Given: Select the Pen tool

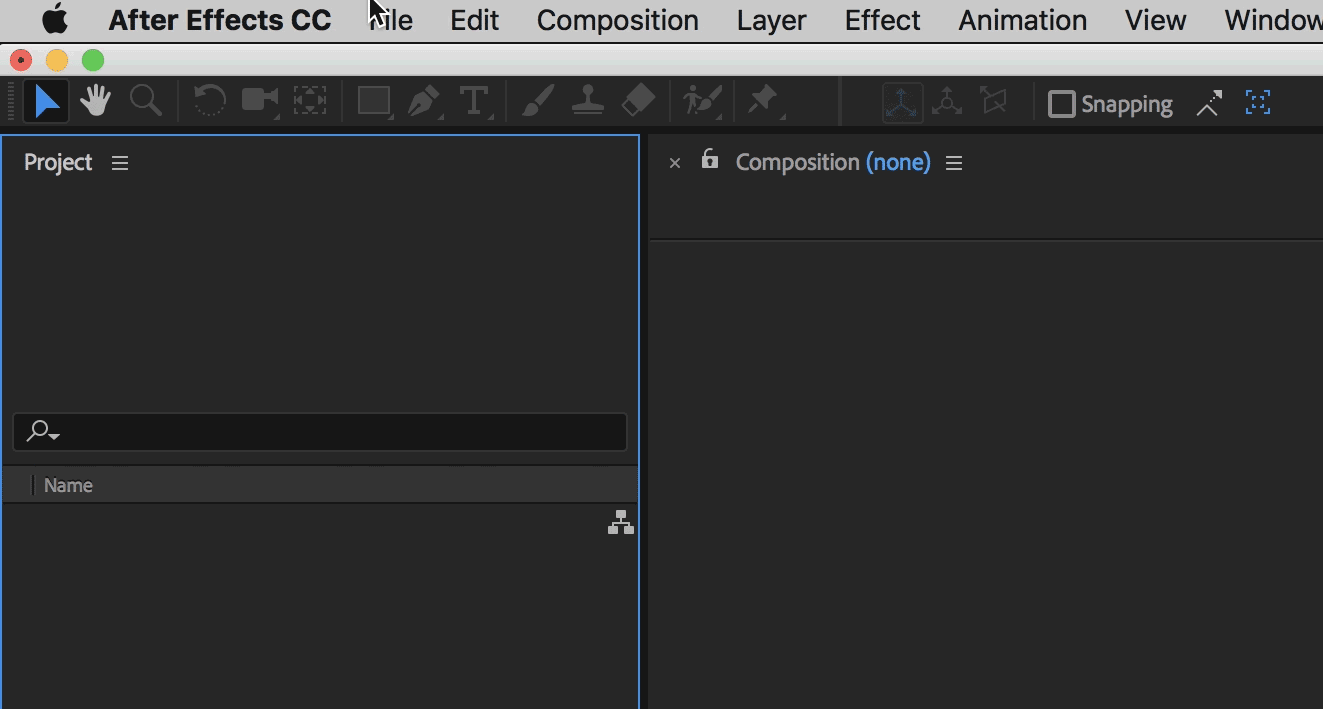Looking at the screenshot, I should coord(425,102).
